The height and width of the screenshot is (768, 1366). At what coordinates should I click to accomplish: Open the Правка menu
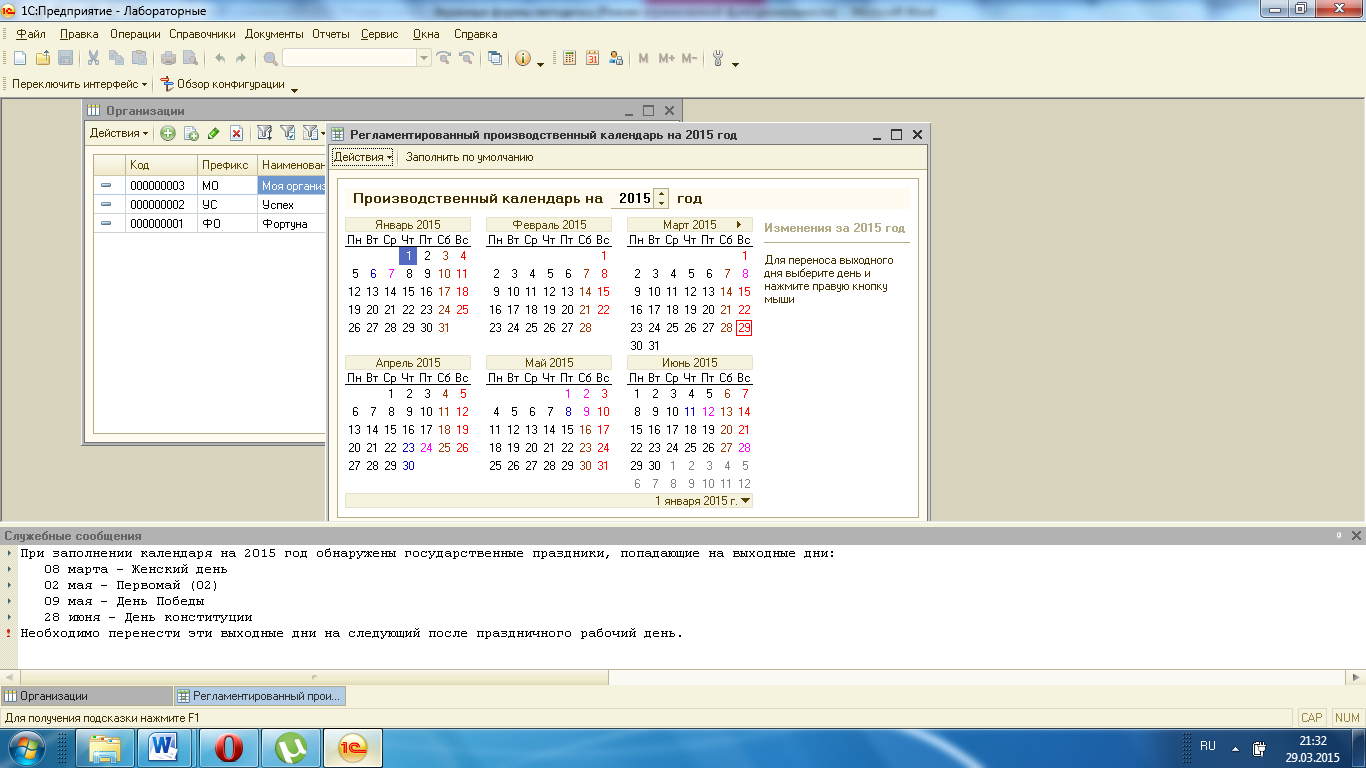(79, 34)
